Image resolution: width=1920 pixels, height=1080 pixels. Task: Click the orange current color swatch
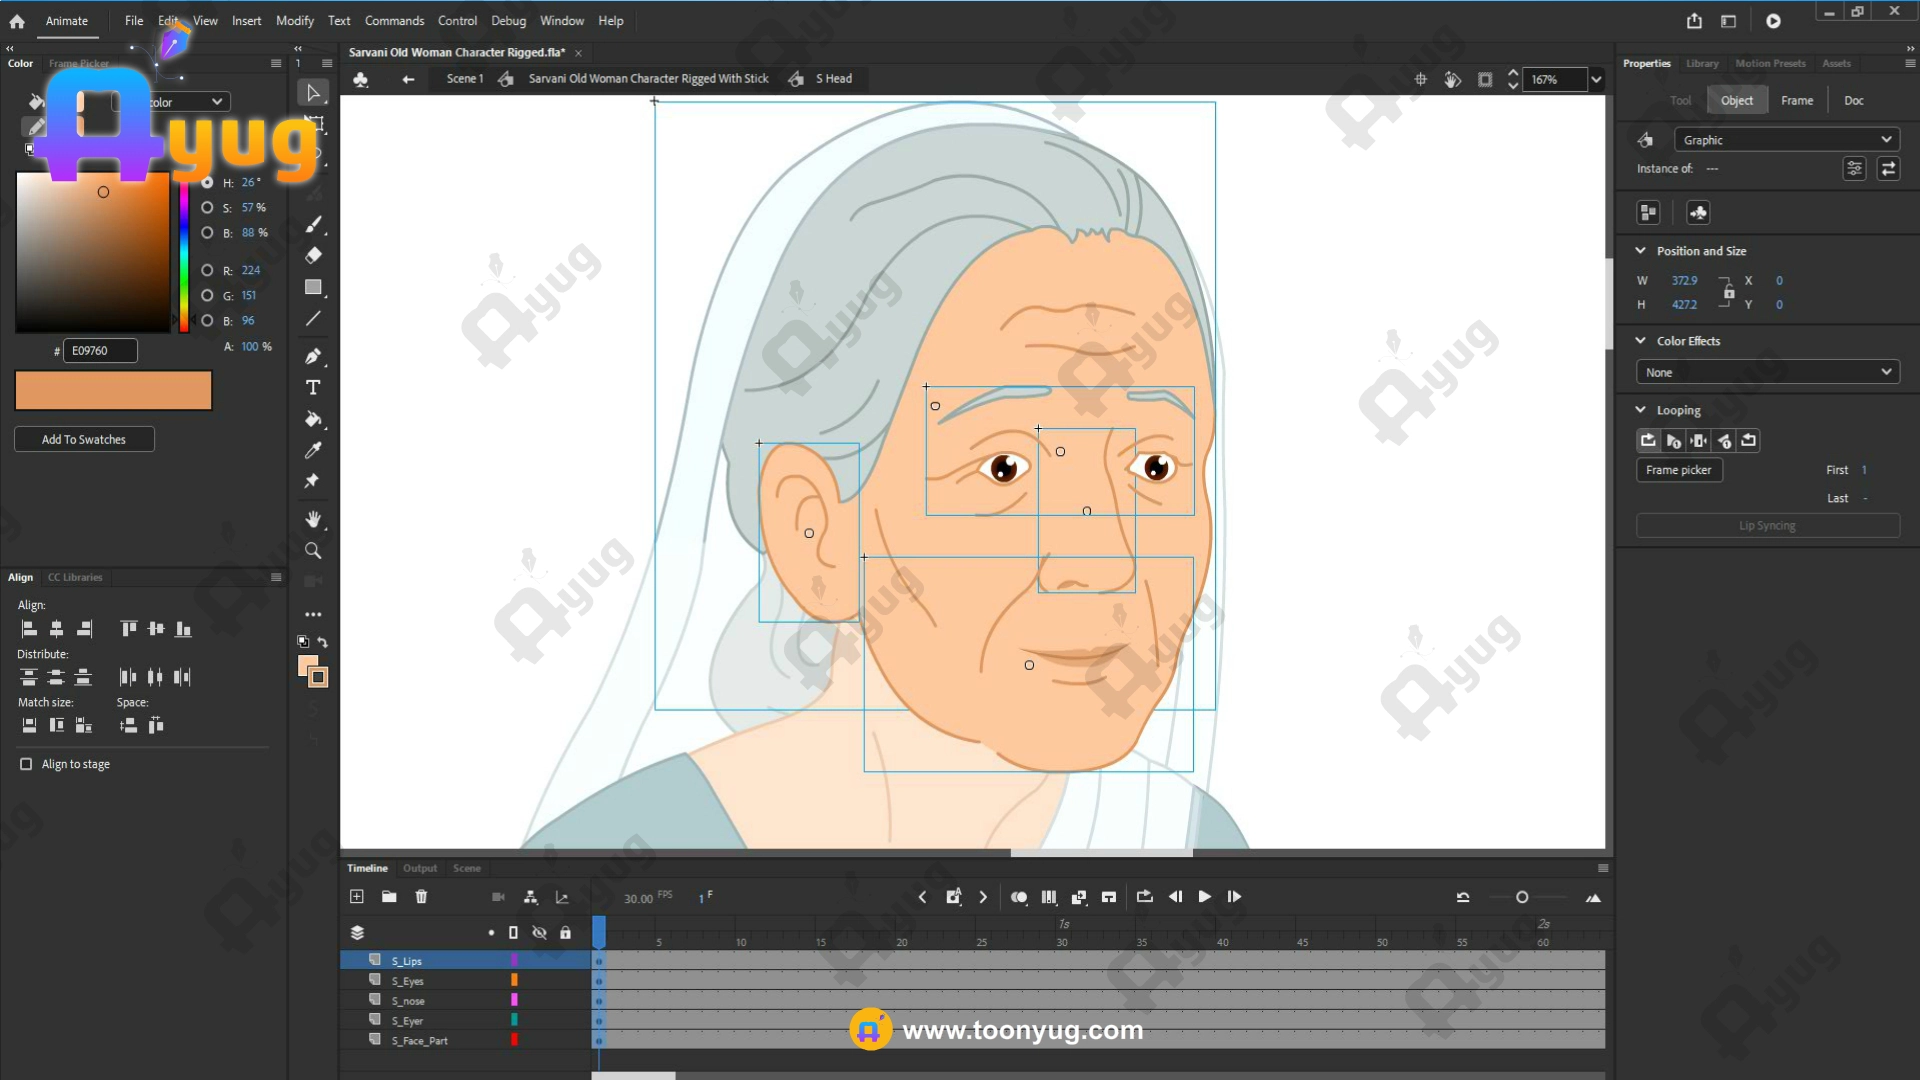tap(113, 390)
